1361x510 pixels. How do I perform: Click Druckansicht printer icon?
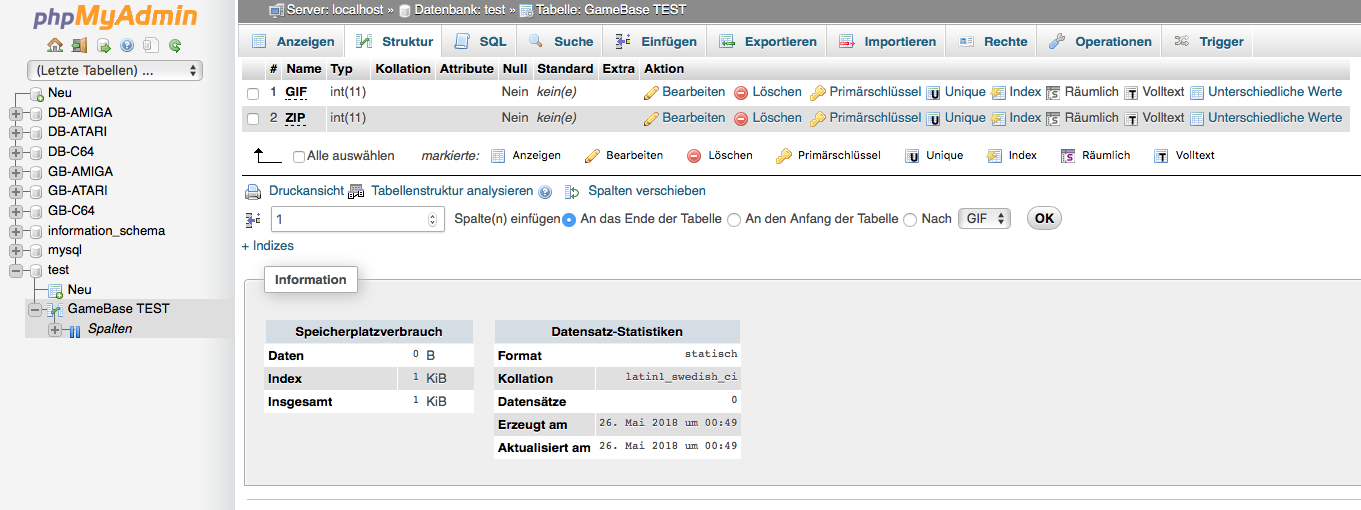point(254,191)
